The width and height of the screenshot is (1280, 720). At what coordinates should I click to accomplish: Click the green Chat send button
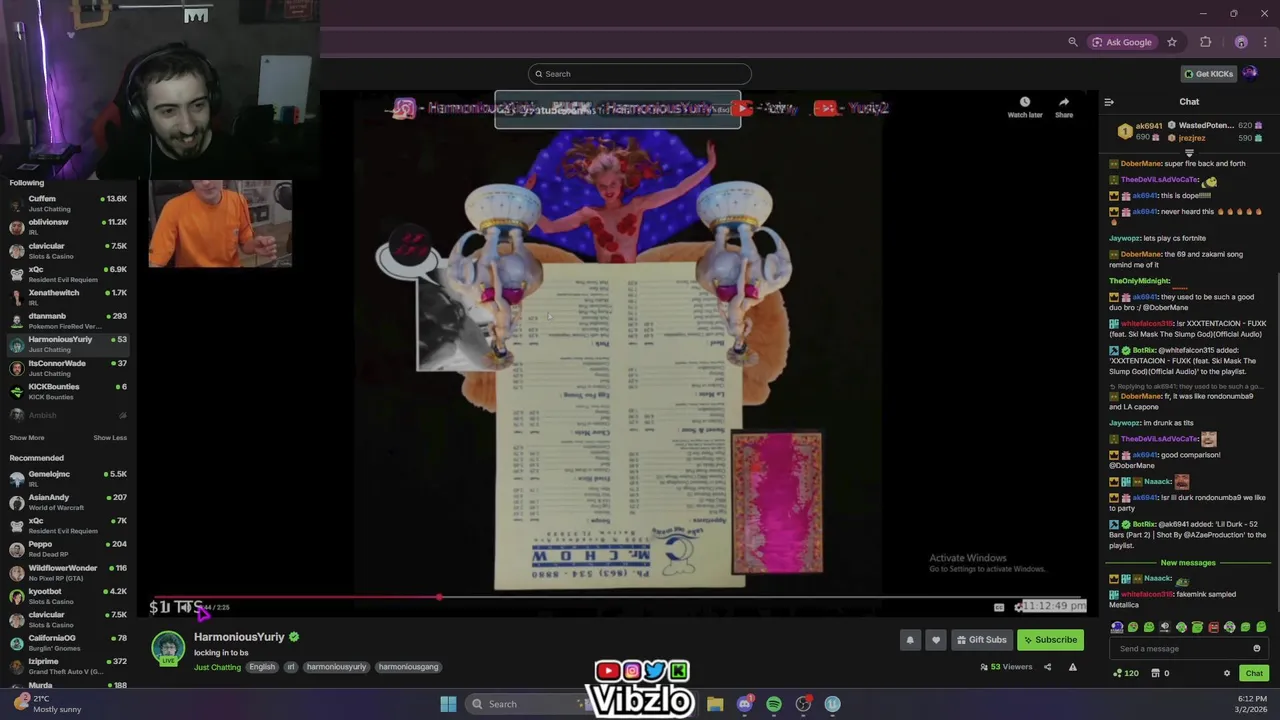(x=1254, y=673)
